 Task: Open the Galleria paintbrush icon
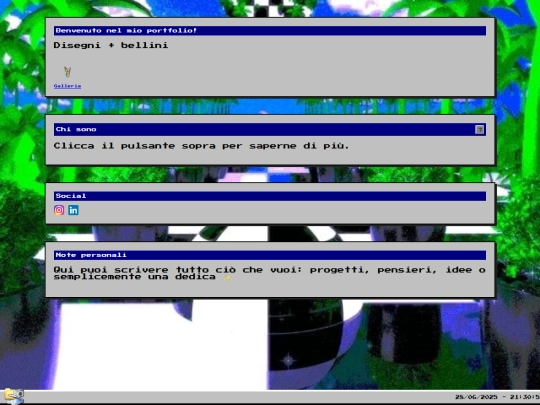click(x=67, y=72)
